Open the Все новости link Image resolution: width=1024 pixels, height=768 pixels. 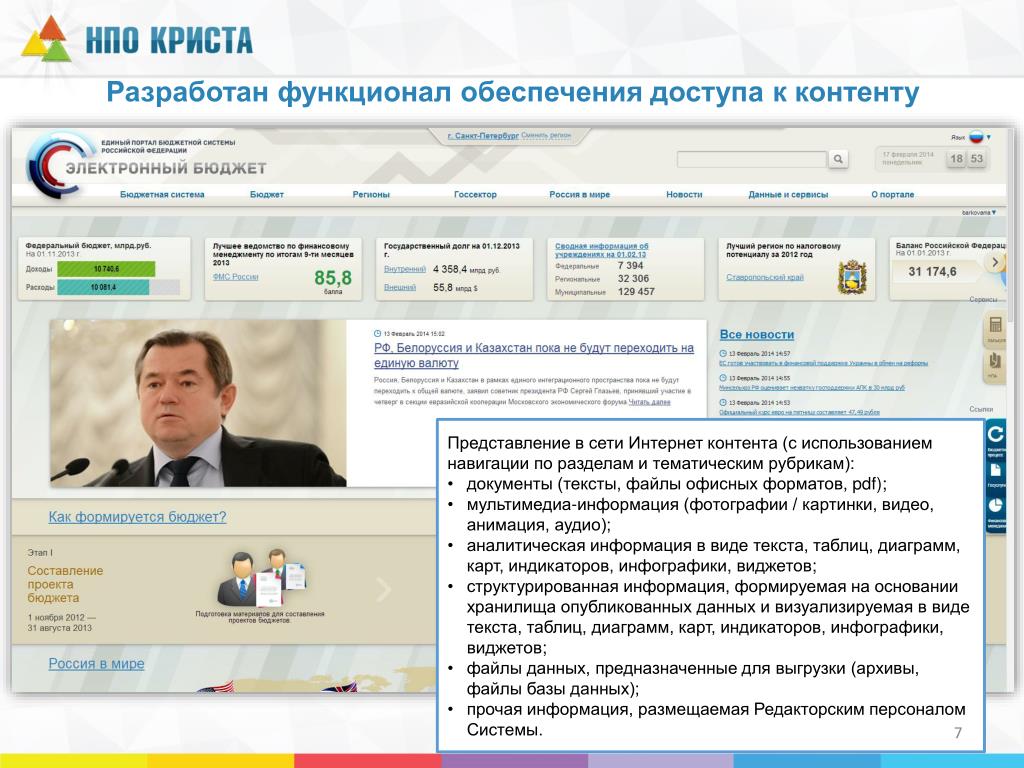point(757,334)
